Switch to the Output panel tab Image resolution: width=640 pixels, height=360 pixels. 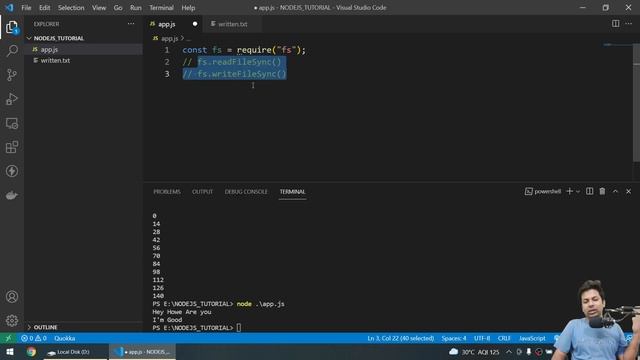(202, 192)
